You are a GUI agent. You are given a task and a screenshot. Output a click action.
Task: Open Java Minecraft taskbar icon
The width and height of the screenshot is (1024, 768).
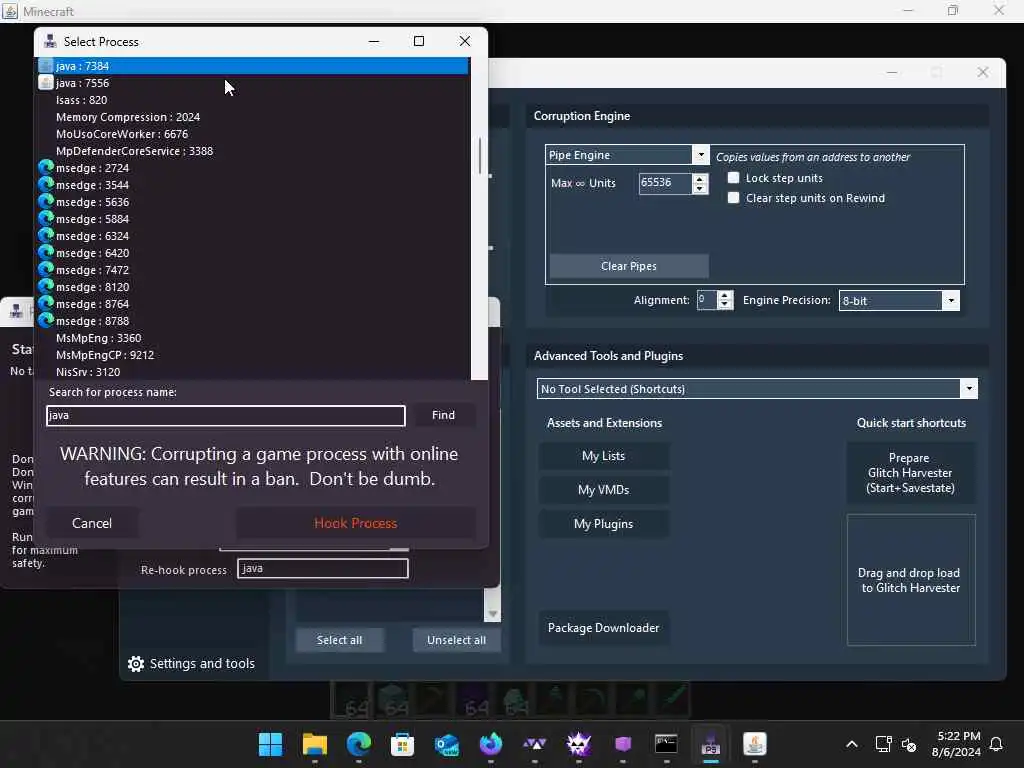[x=754, y=744]
